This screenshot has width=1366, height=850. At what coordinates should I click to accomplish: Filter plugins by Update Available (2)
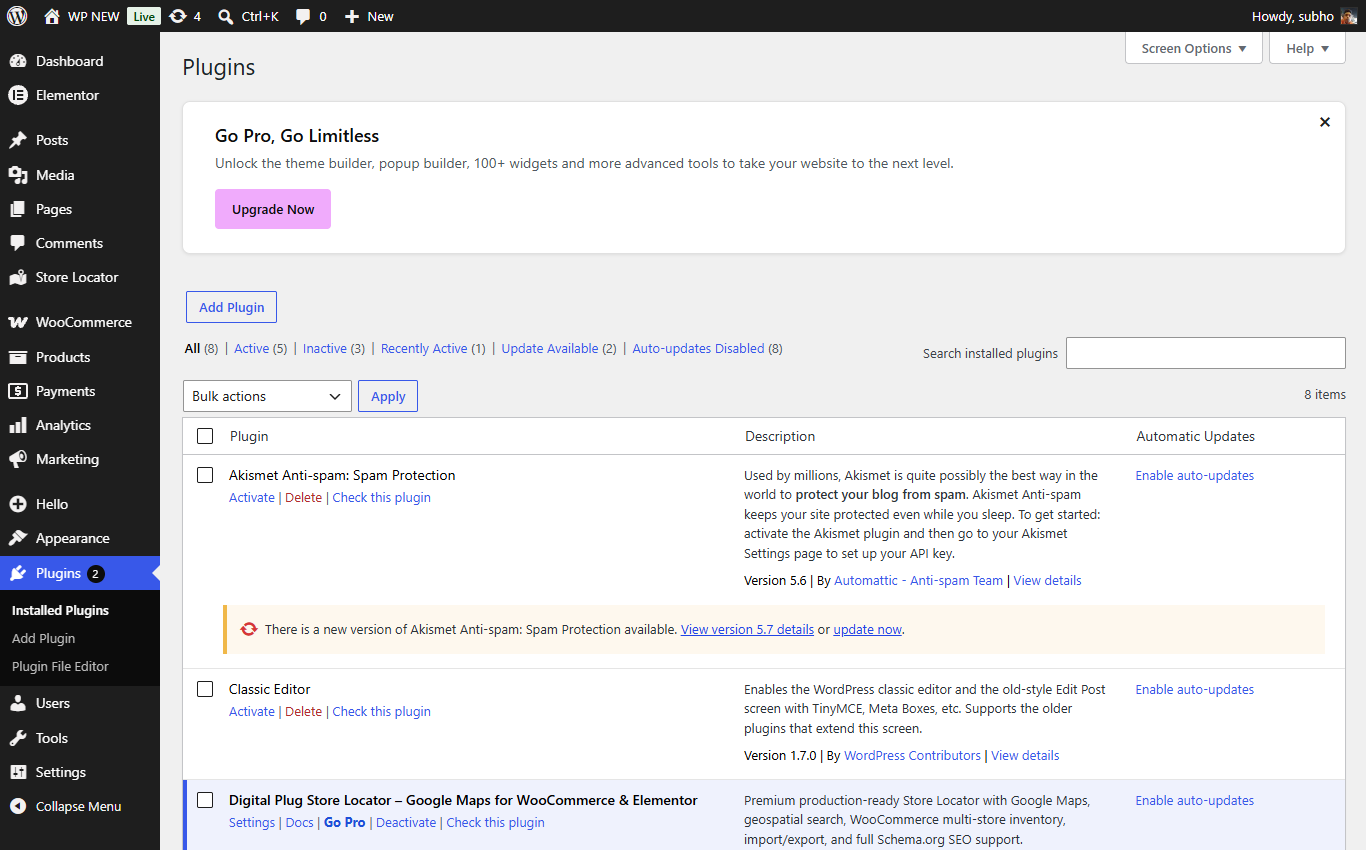[559, 348]
